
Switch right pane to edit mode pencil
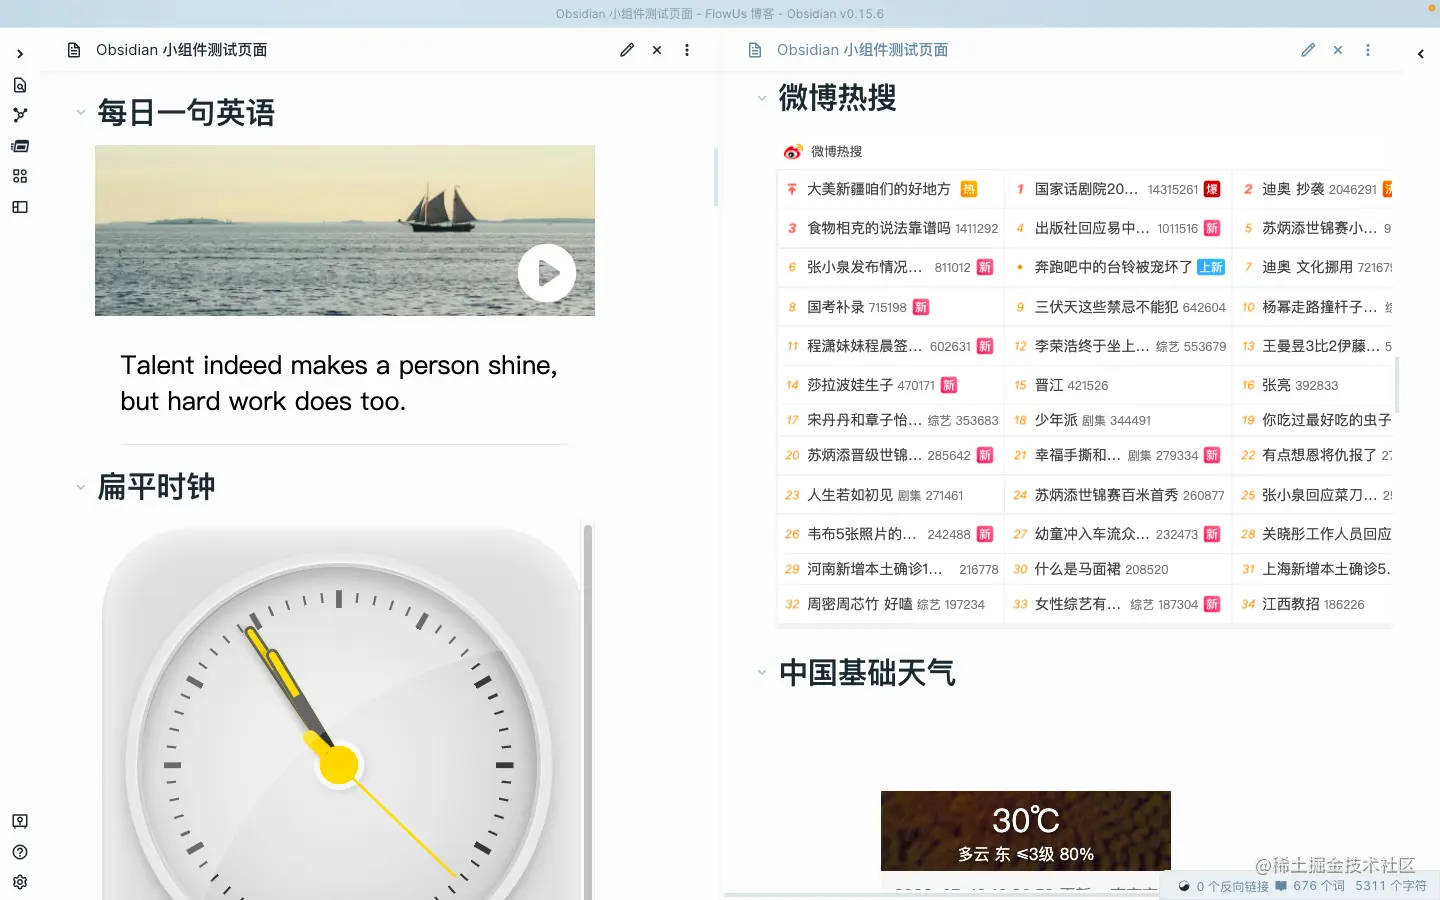tap(1308, 50)
